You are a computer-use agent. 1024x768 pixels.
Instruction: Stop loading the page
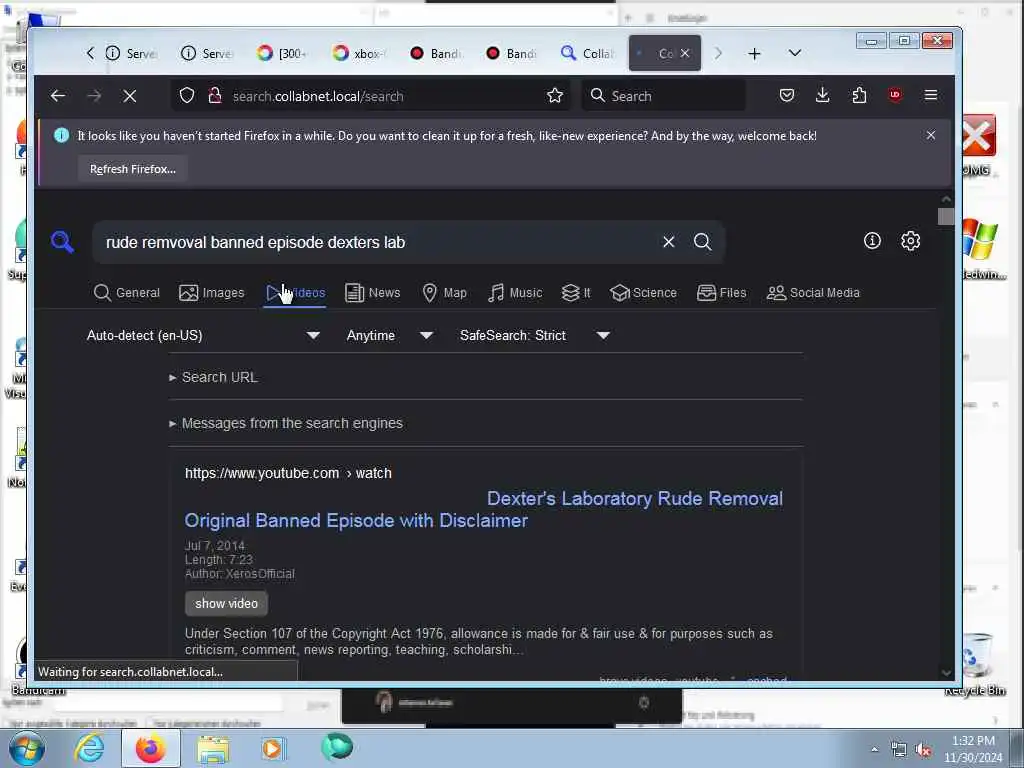click(x=130, y=96)
